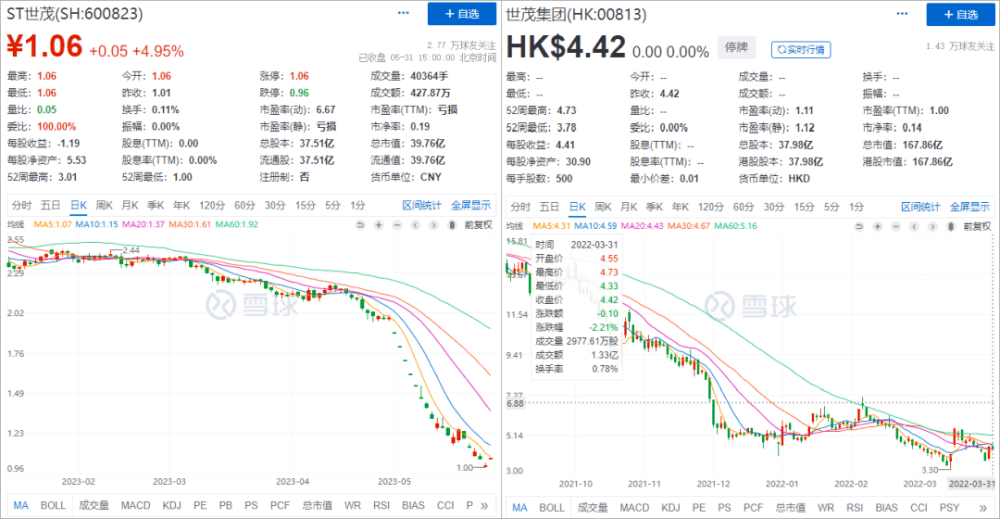Expand more indicators arrow in ST世茂 panel
This screenshot has width=1000, height=519.
click(484, 506)
